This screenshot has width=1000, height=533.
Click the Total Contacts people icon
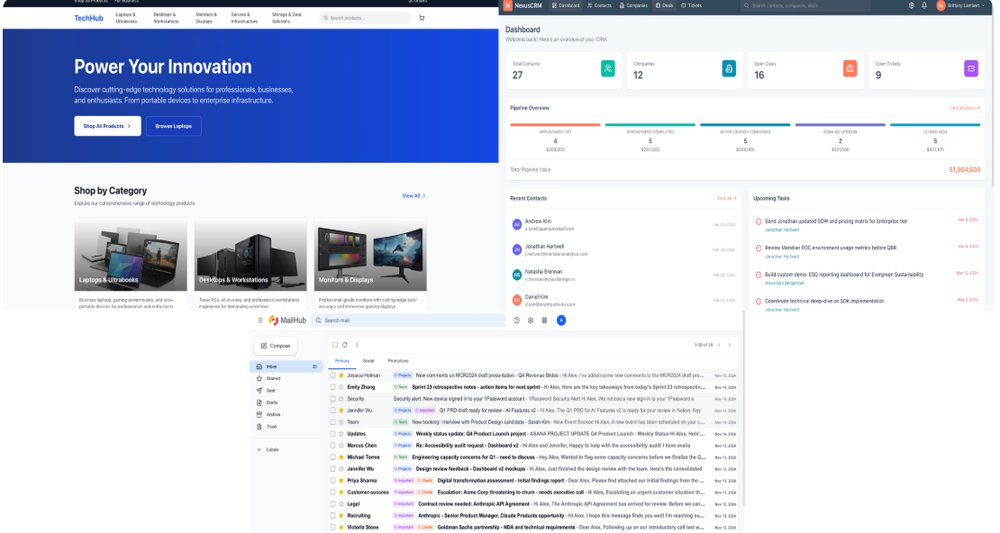pyautogui.click(x=608, y=68)
